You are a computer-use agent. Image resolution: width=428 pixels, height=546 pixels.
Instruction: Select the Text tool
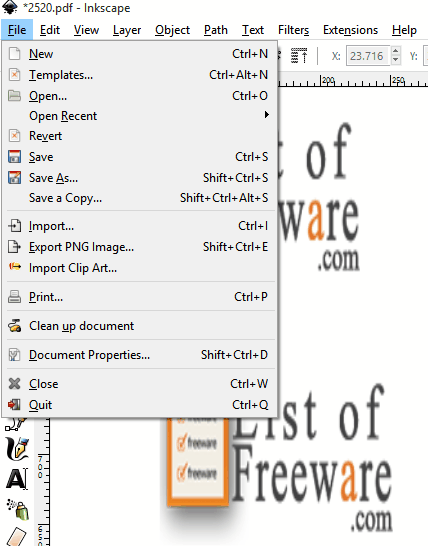[17, 479]
